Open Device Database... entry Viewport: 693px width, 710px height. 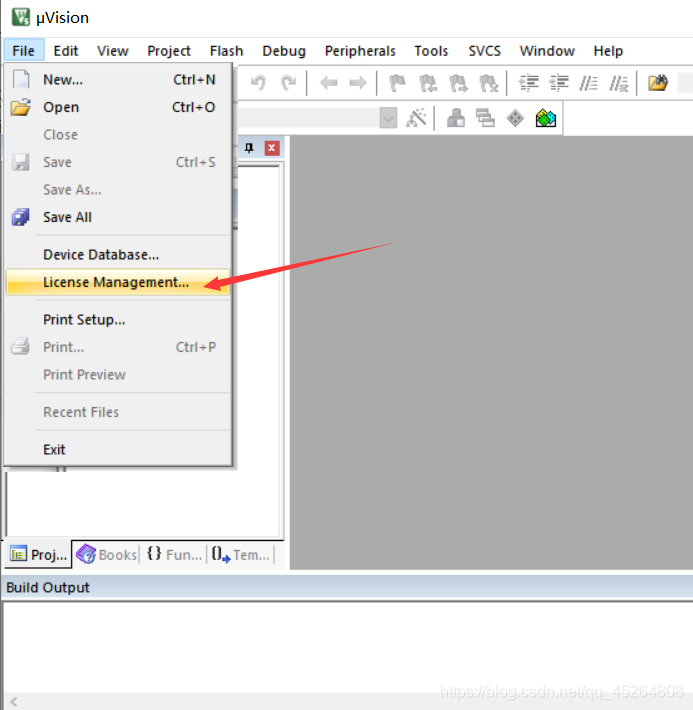(118, 255)
